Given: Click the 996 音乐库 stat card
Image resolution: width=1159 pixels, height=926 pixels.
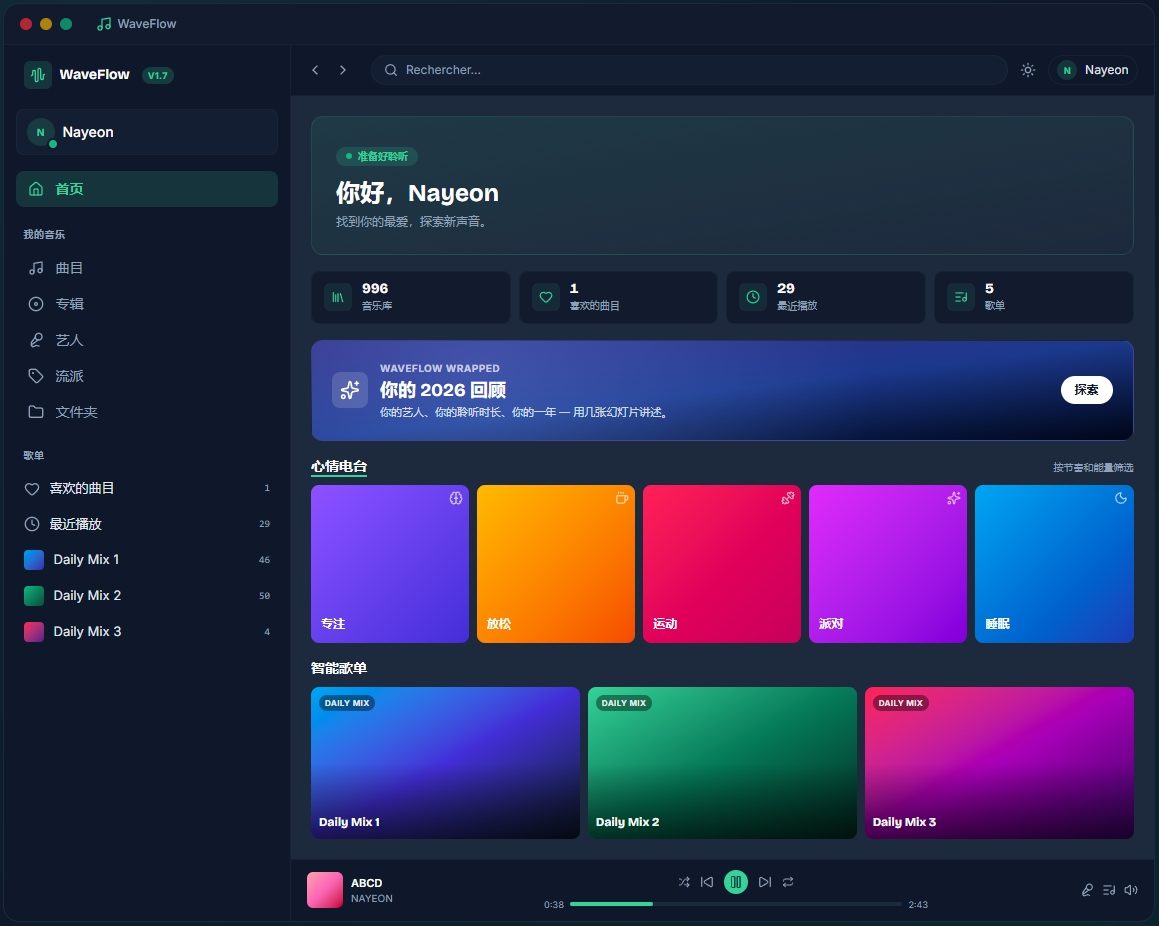Looking at the screenshot, I should pos(411,297).
